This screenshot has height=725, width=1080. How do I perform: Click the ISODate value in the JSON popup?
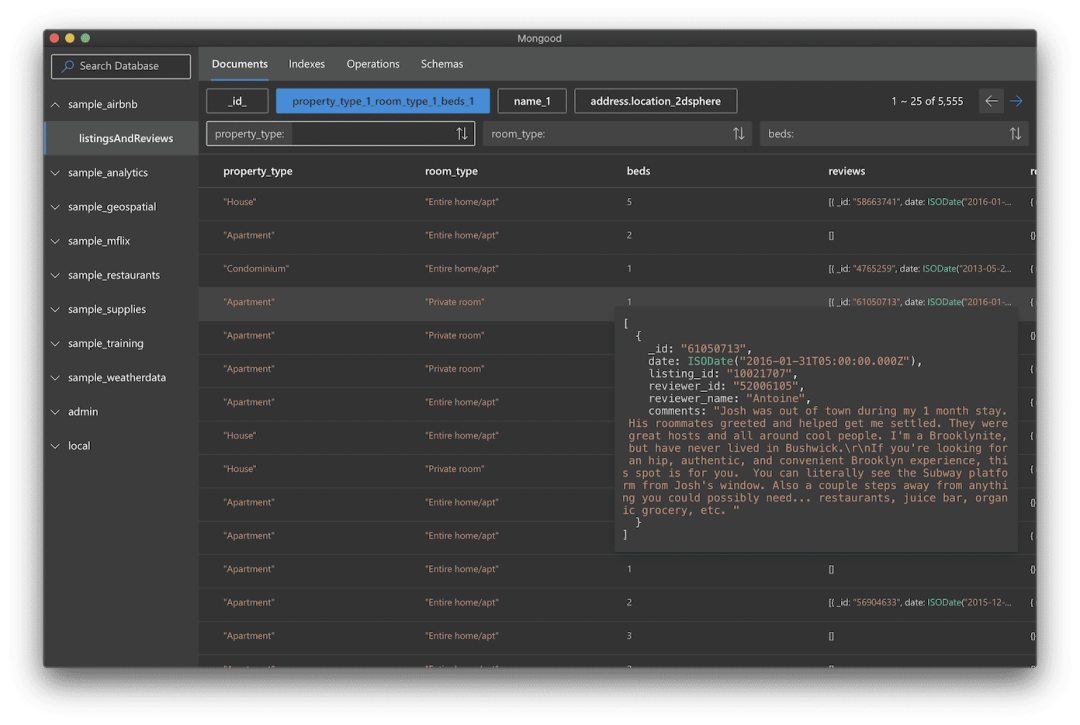[x=804, y=361]
